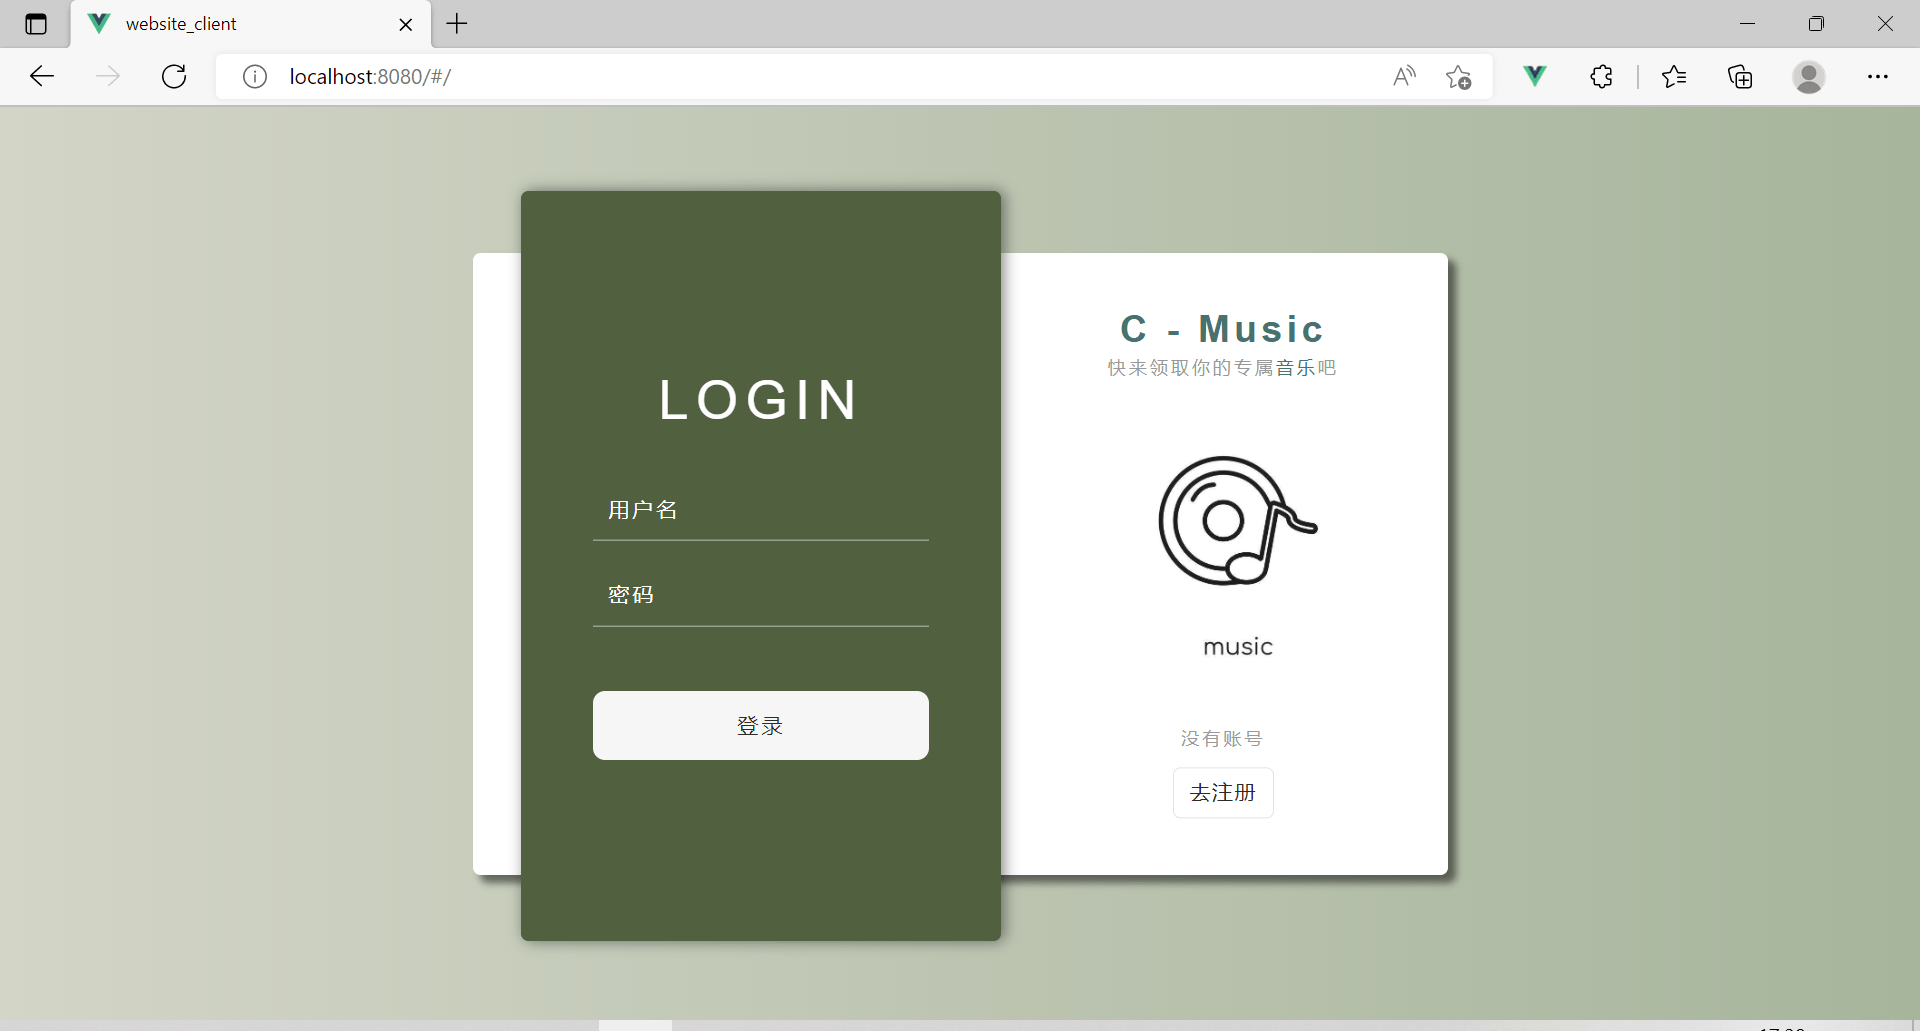1920x1031 pixels.
Task: Open a new tab with plus button
Action: 457,24
